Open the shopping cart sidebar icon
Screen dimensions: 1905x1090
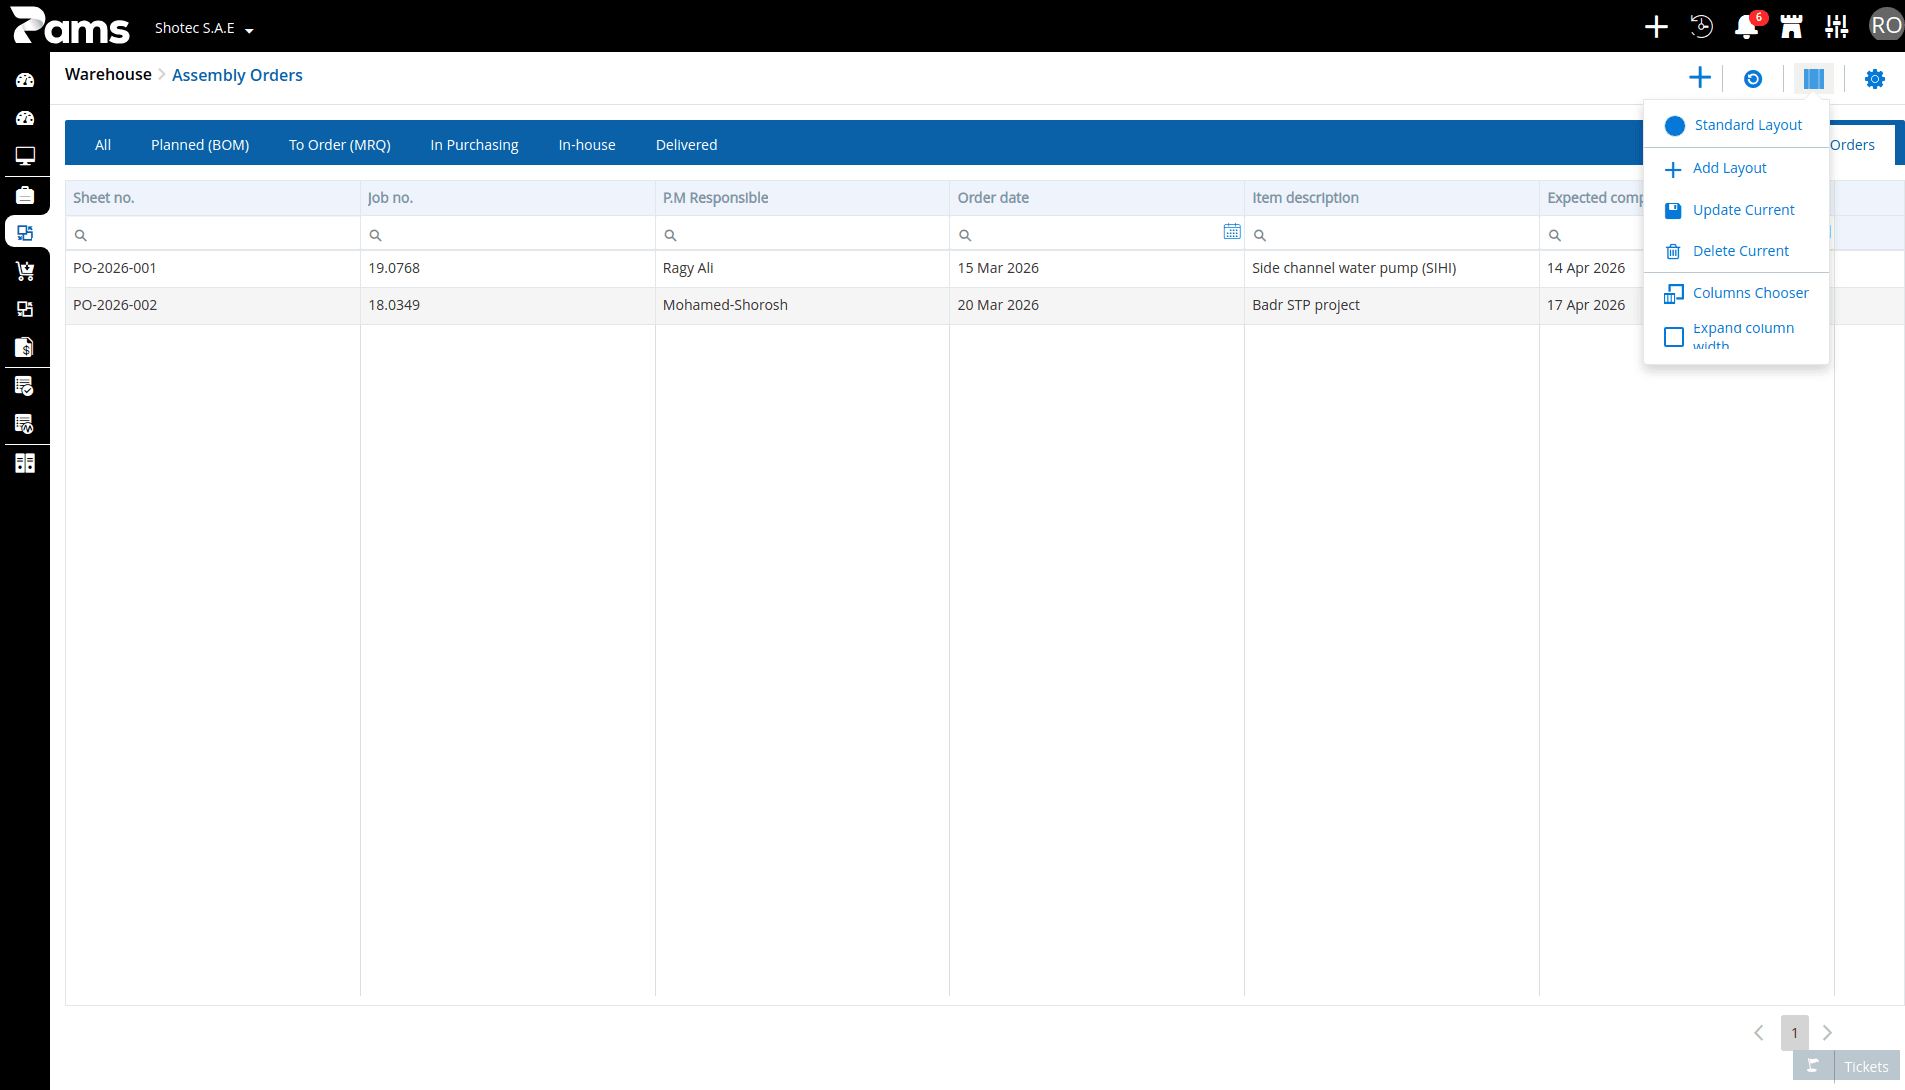pyautogui.click(x=25, y=271)
